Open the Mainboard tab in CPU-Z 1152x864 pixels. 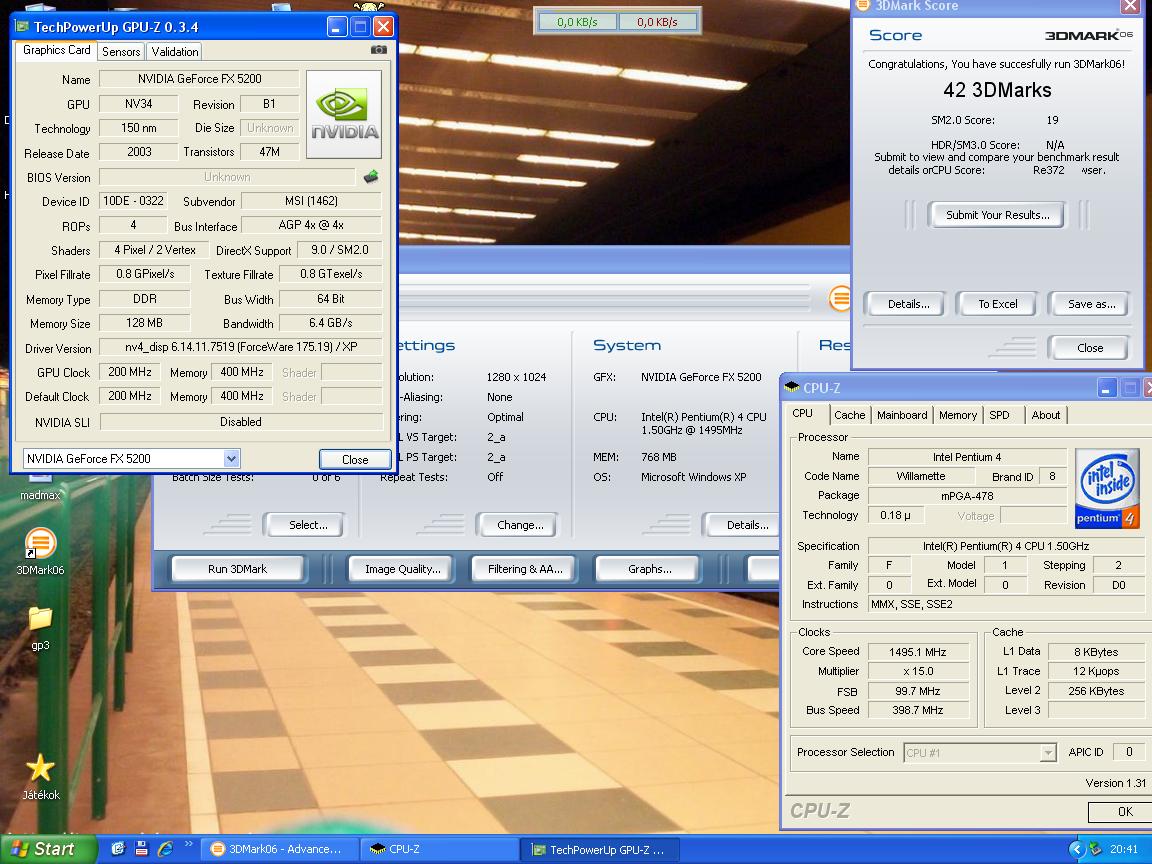pos(901,415)
